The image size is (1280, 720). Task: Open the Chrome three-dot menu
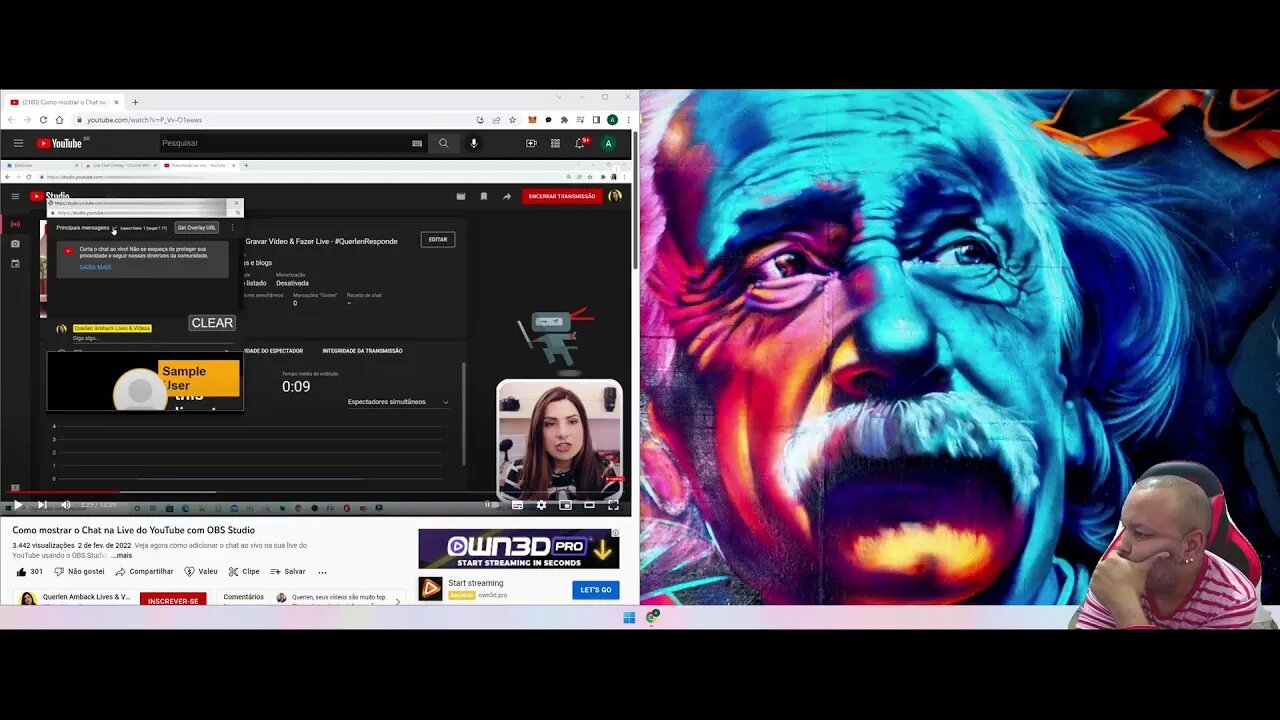[627, 120]
